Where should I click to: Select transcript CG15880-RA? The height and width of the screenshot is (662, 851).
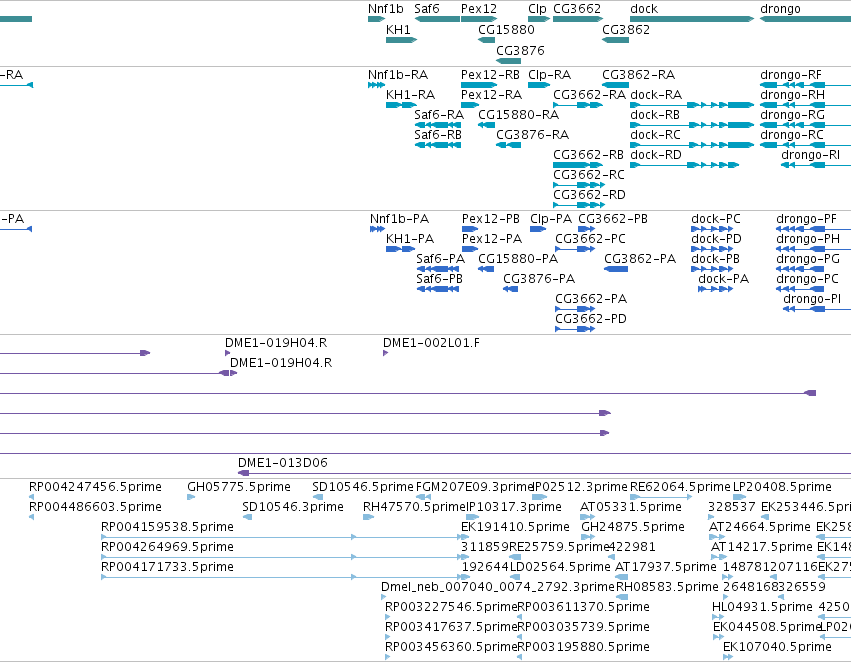click(x=518, y=114)
